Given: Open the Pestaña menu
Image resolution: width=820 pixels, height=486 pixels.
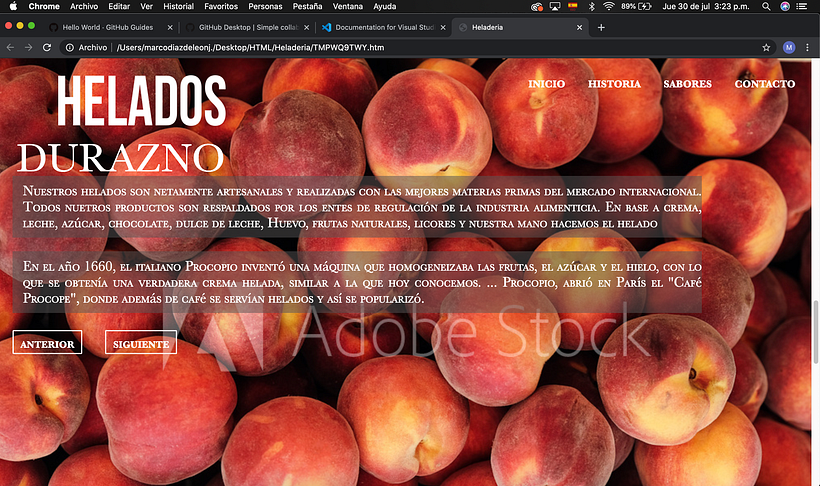Looking at the screenshot, I should coord(308,6).
